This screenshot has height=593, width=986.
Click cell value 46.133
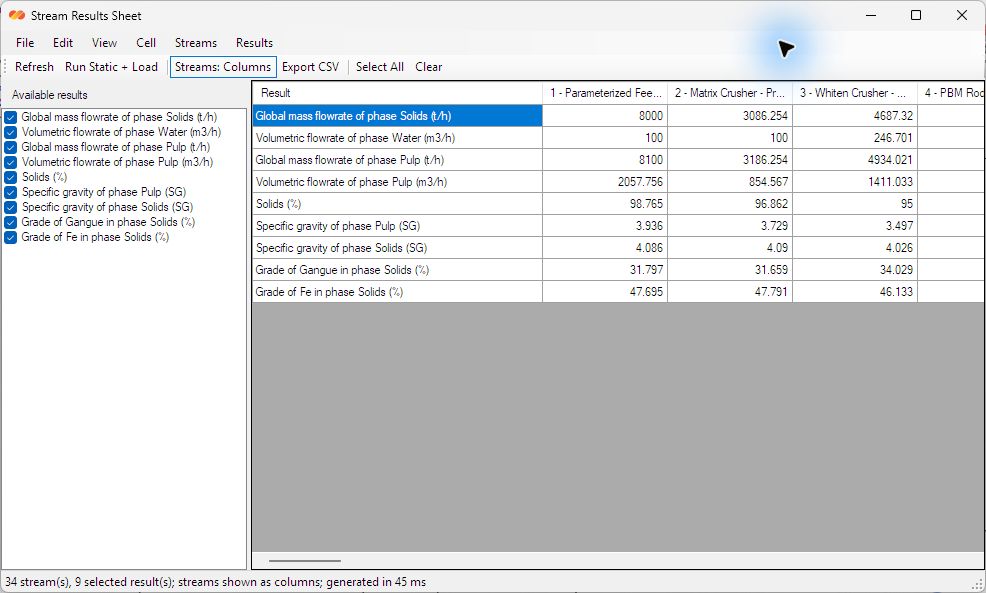pyautogui.click(x=855, y=292)
